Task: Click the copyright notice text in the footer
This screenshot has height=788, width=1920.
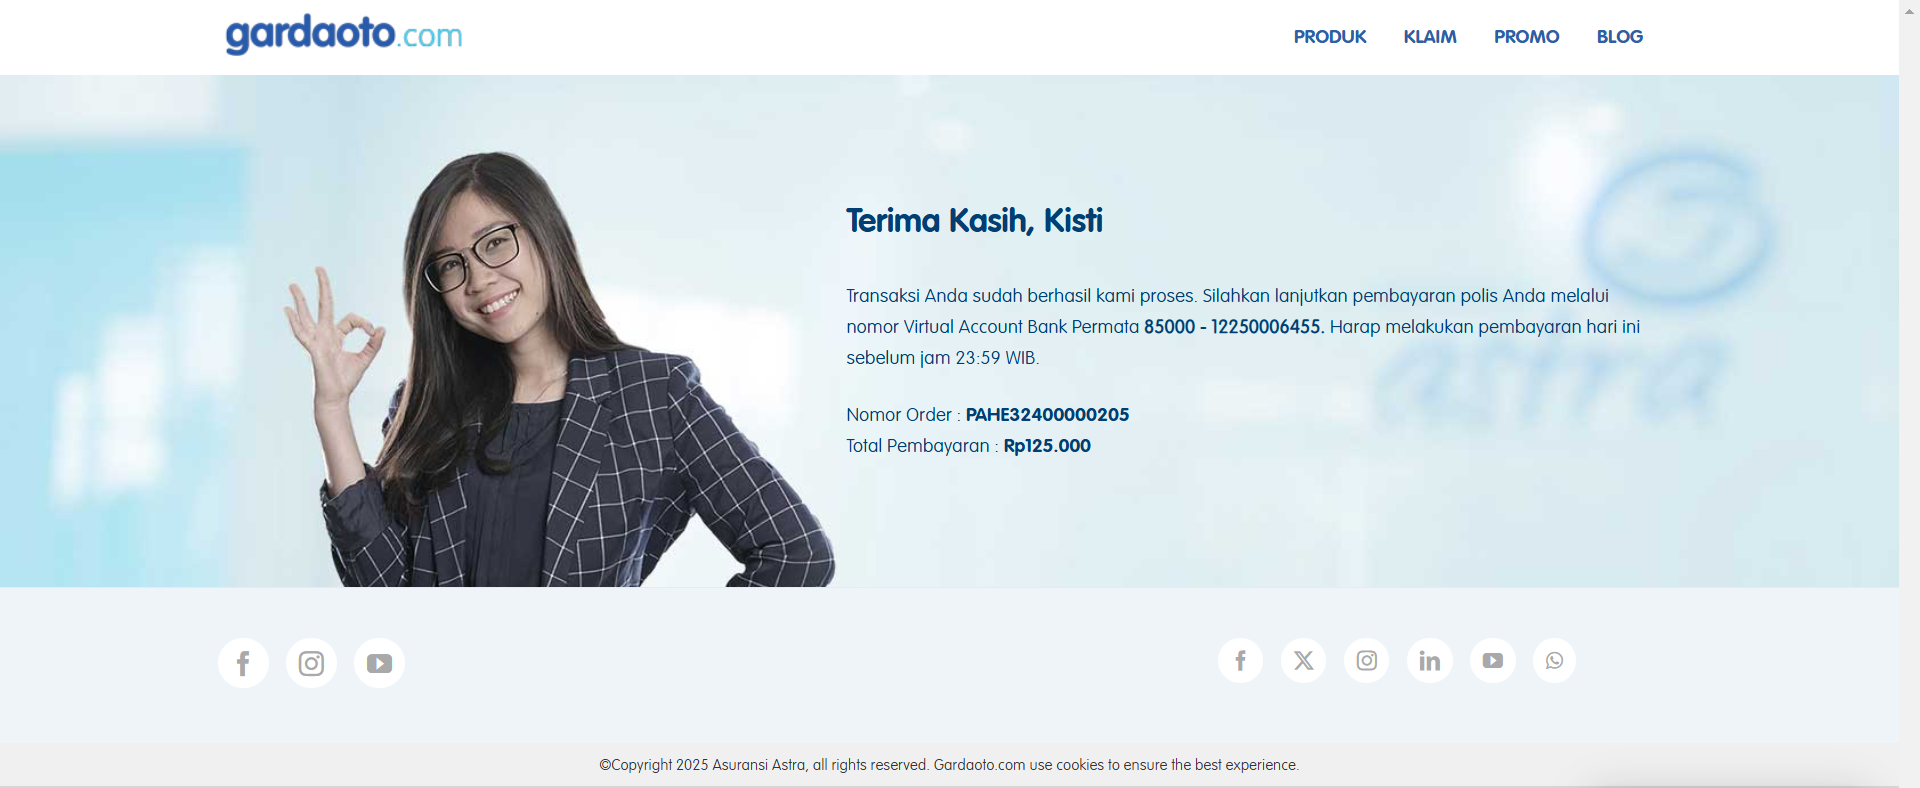Action: [x=949, y=765]
